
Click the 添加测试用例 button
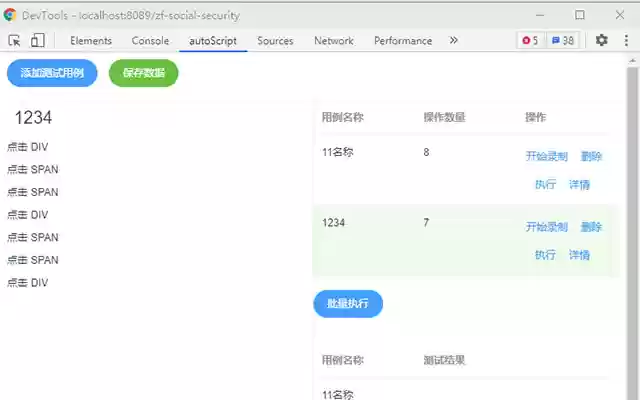[x=52, y=73]
